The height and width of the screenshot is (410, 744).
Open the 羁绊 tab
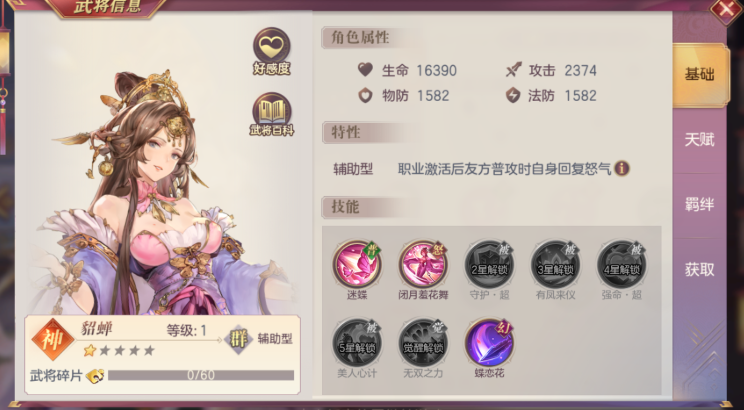[x=699, y=205]
